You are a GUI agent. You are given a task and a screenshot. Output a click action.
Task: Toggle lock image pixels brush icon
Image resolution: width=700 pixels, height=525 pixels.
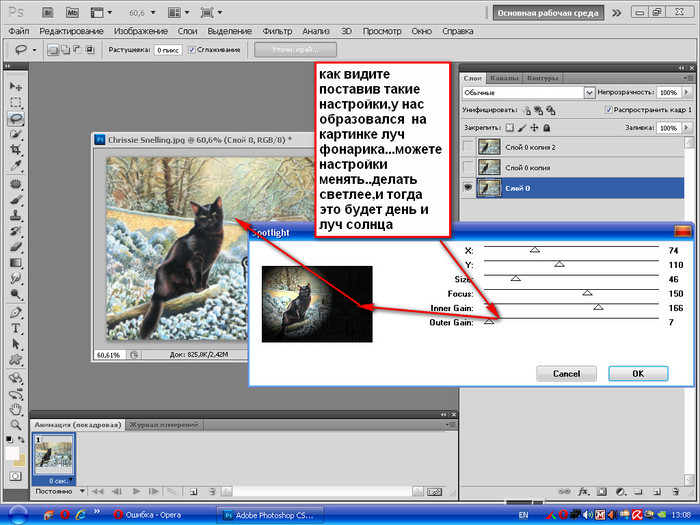click(x=522, y=128)
